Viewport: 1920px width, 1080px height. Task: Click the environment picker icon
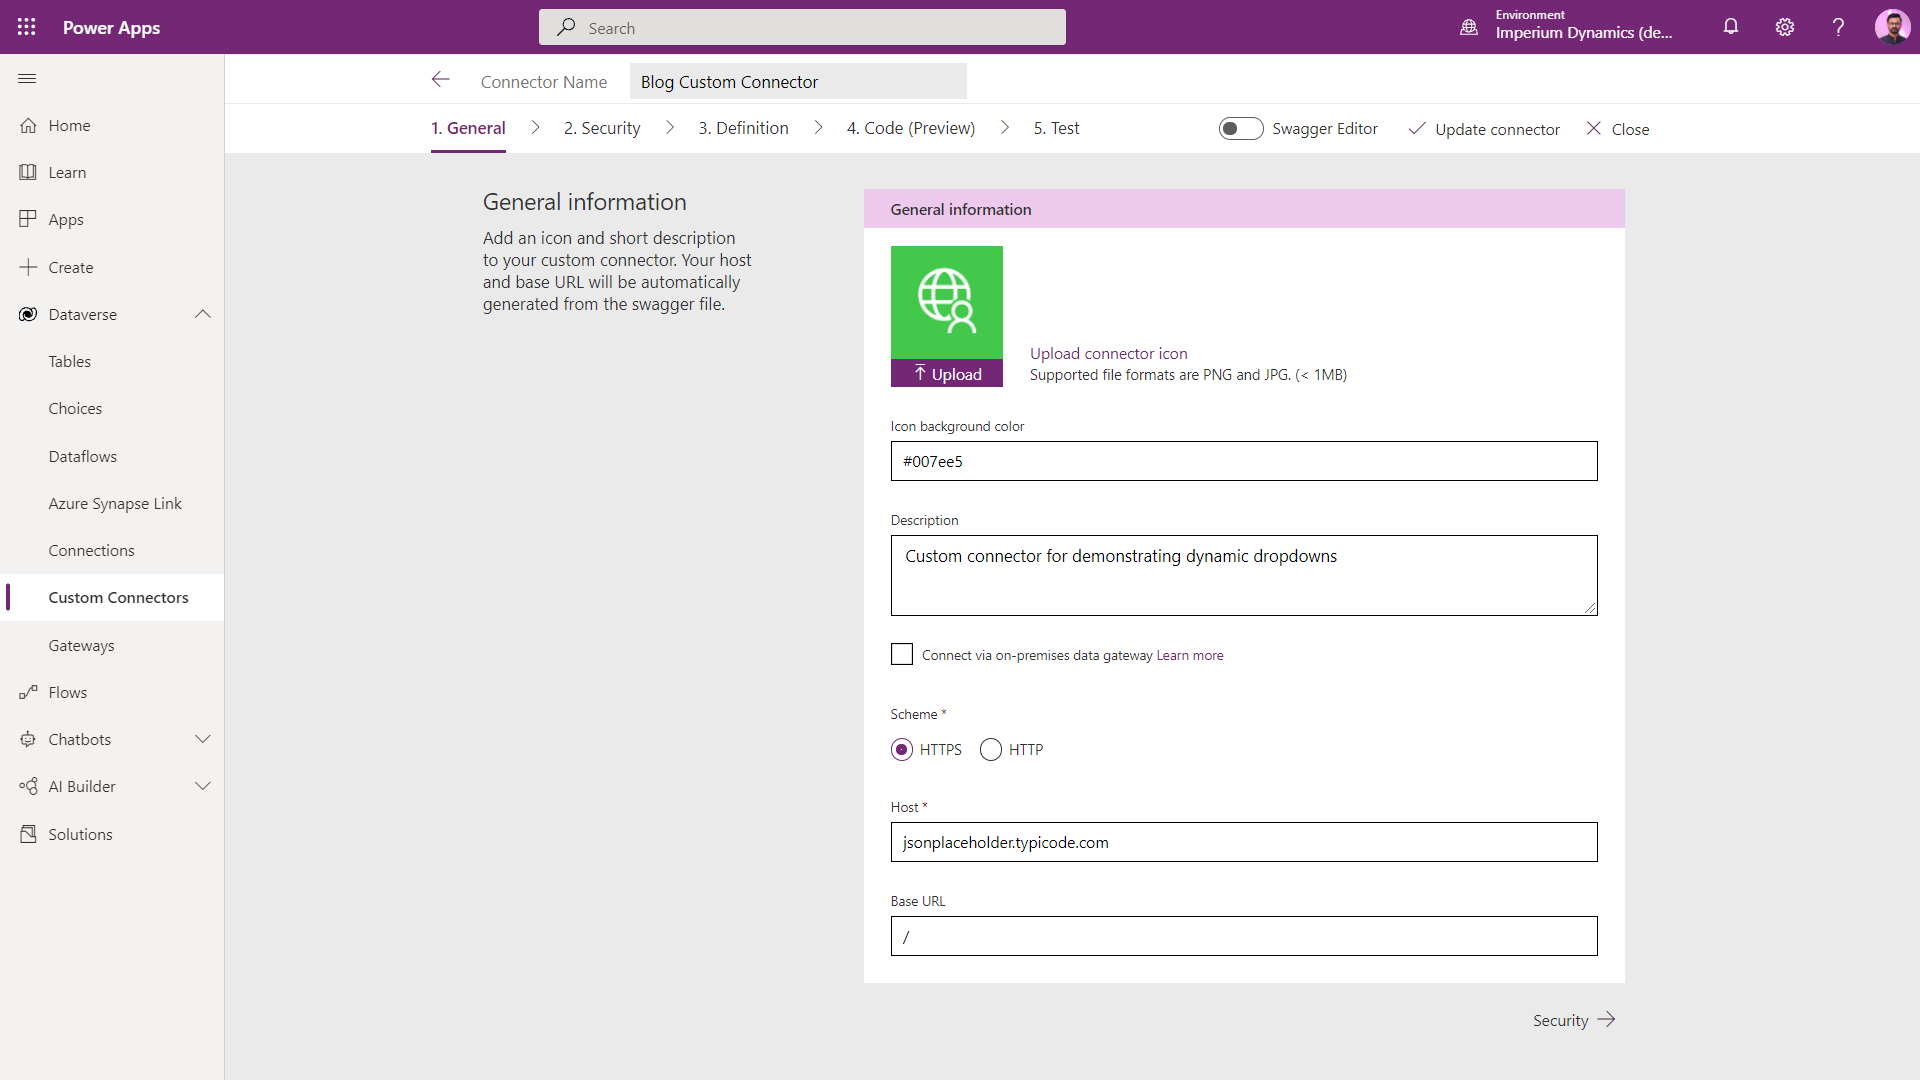point(1469,27)
